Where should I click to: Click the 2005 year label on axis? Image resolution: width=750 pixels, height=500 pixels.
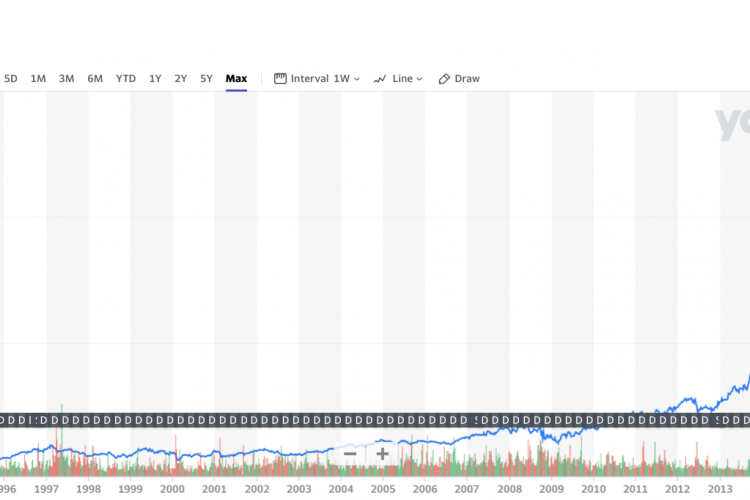pos(382,489)
